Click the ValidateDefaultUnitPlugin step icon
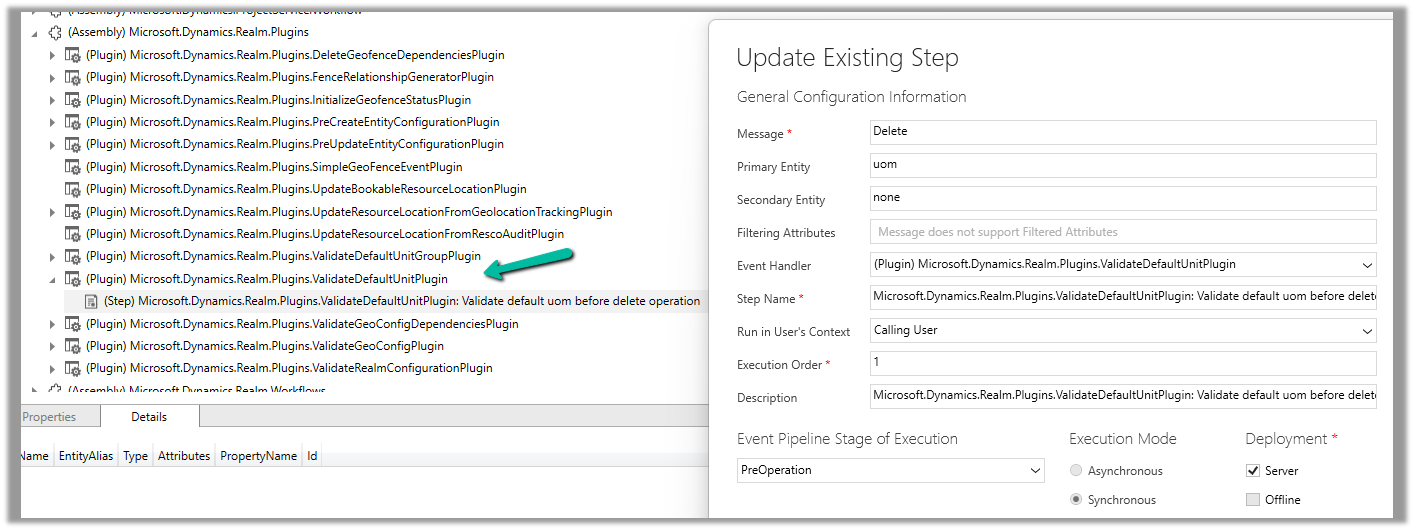Image resolution: width=1414 pixels, height=530 pixels. coord(91,301)
